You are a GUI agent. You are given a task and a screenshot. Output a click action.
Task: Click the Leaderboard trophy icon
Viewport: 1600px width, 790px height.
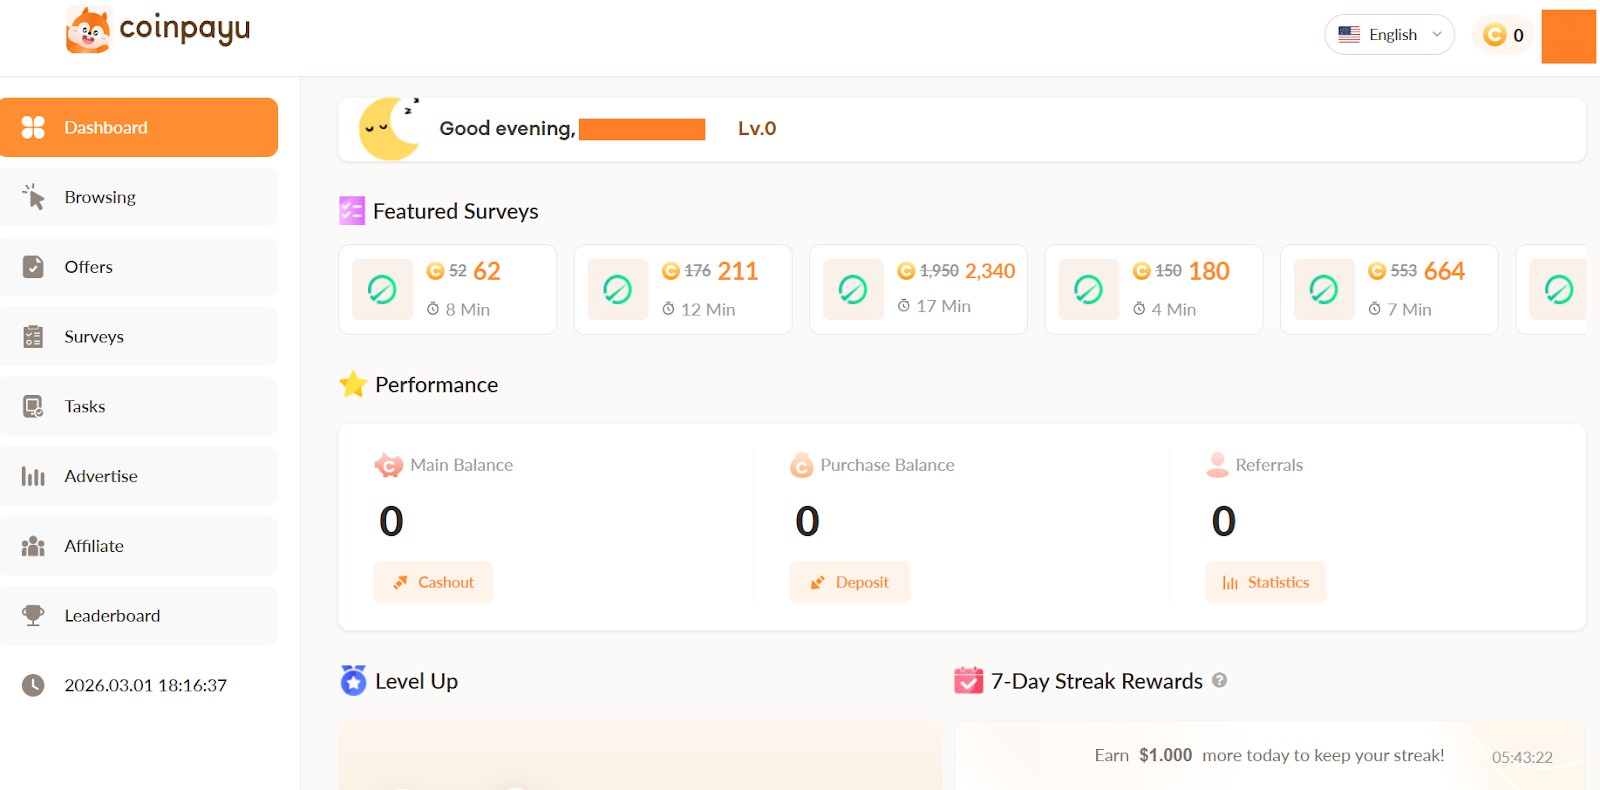coord(33,616)
